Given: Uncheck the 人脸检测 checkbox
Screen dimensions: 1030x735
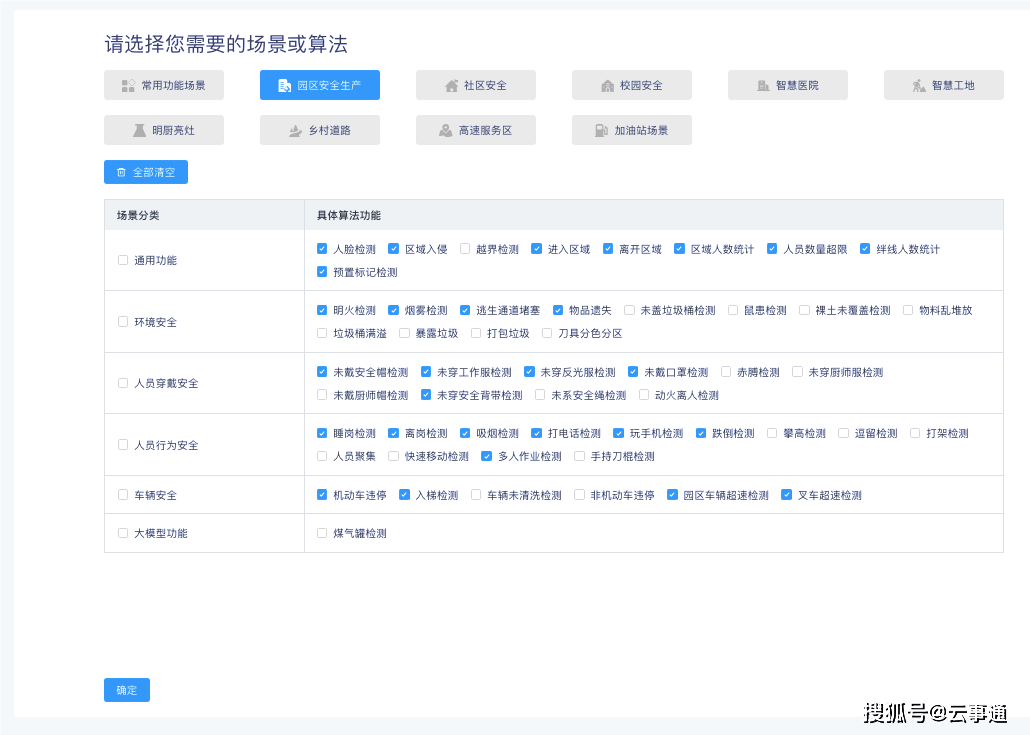Looking at the screenshot, I should (x=322, y=249).
